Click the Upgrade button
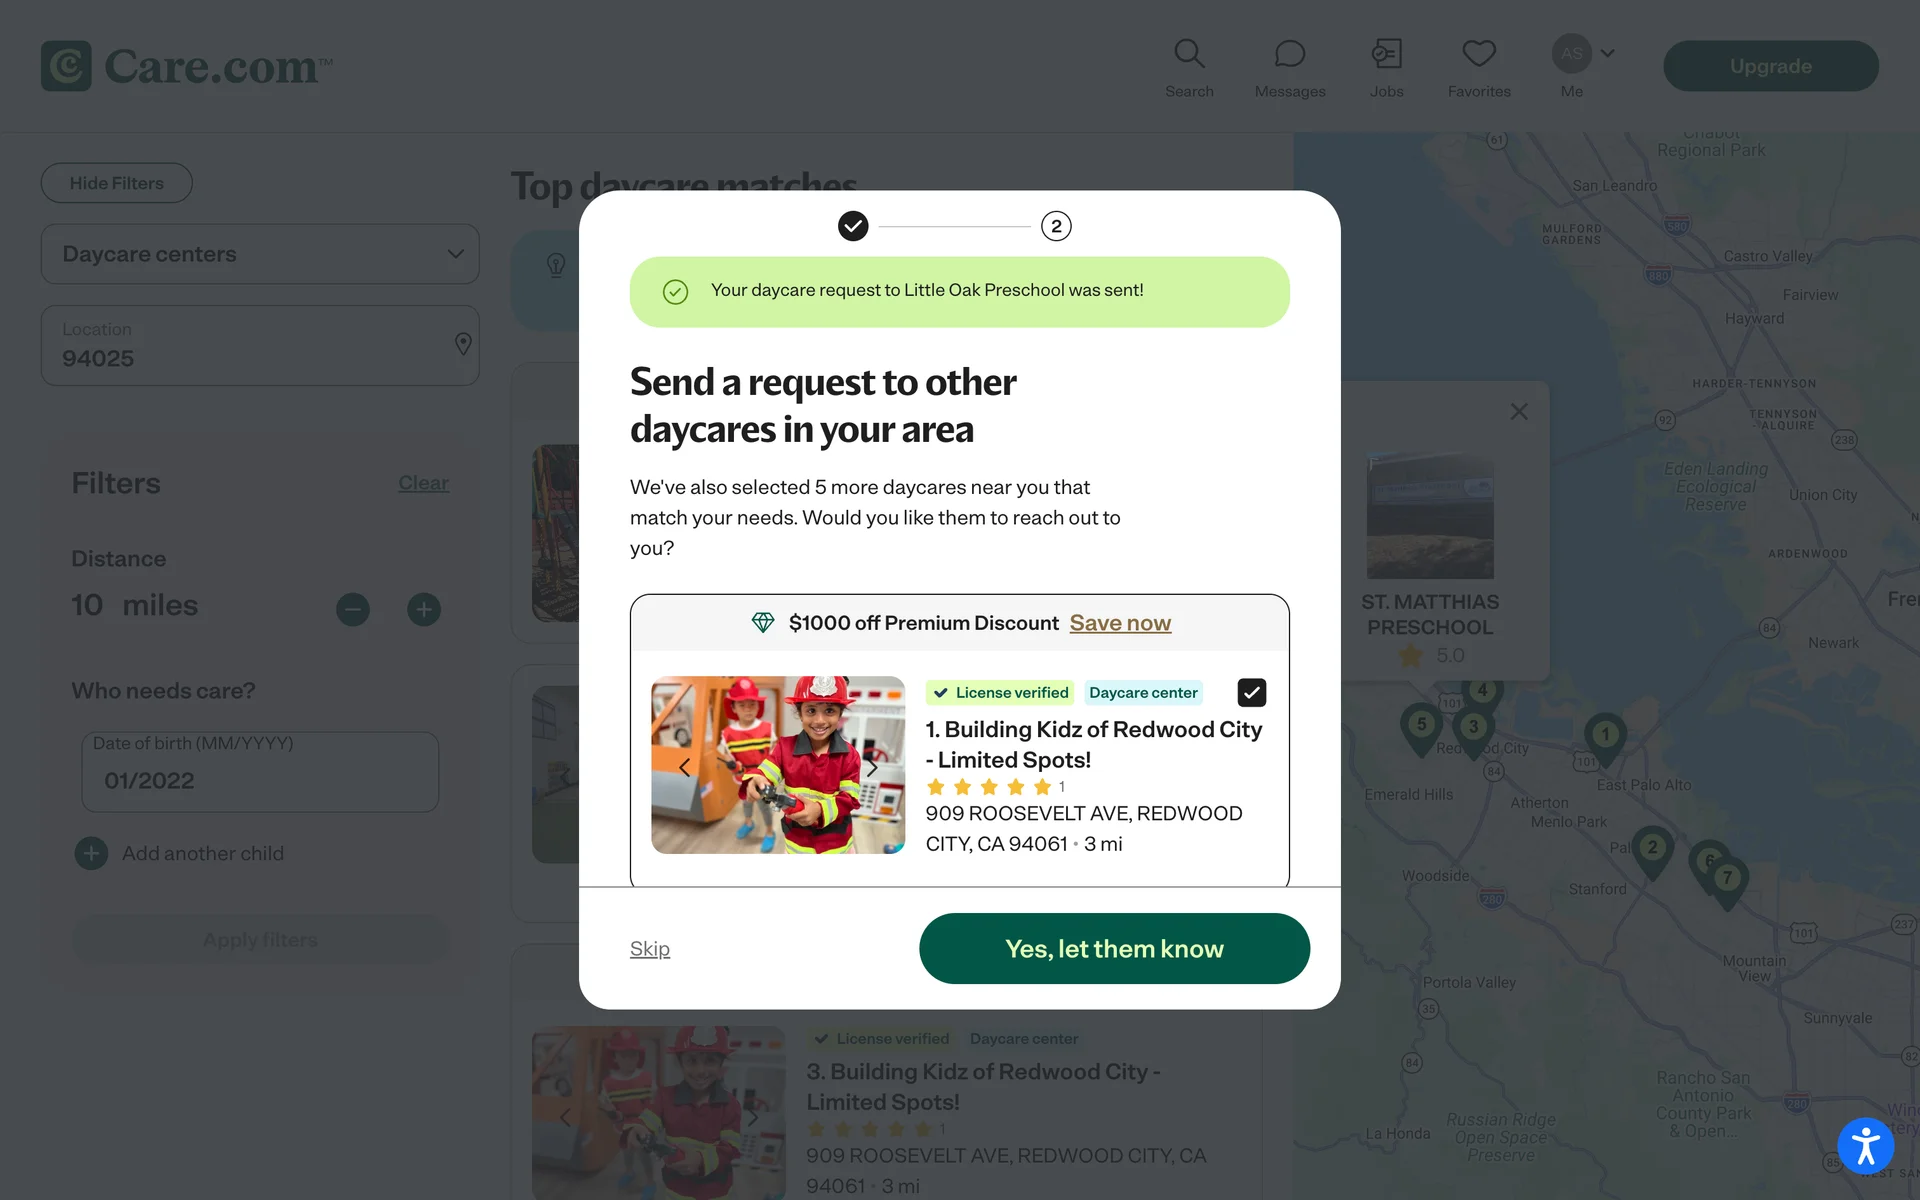This screenshot has height=1200, width=1920. [x=1770, y=66]
